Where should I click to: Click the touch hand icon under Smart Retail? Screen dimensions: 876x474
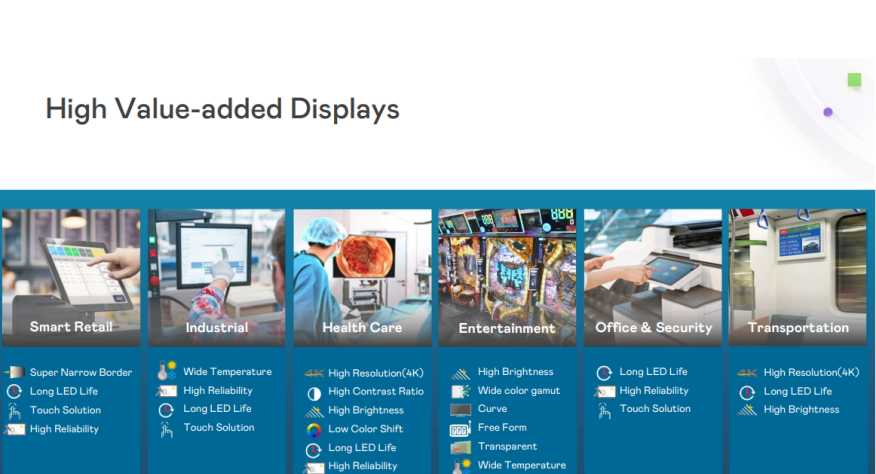(x=15, y=411)
